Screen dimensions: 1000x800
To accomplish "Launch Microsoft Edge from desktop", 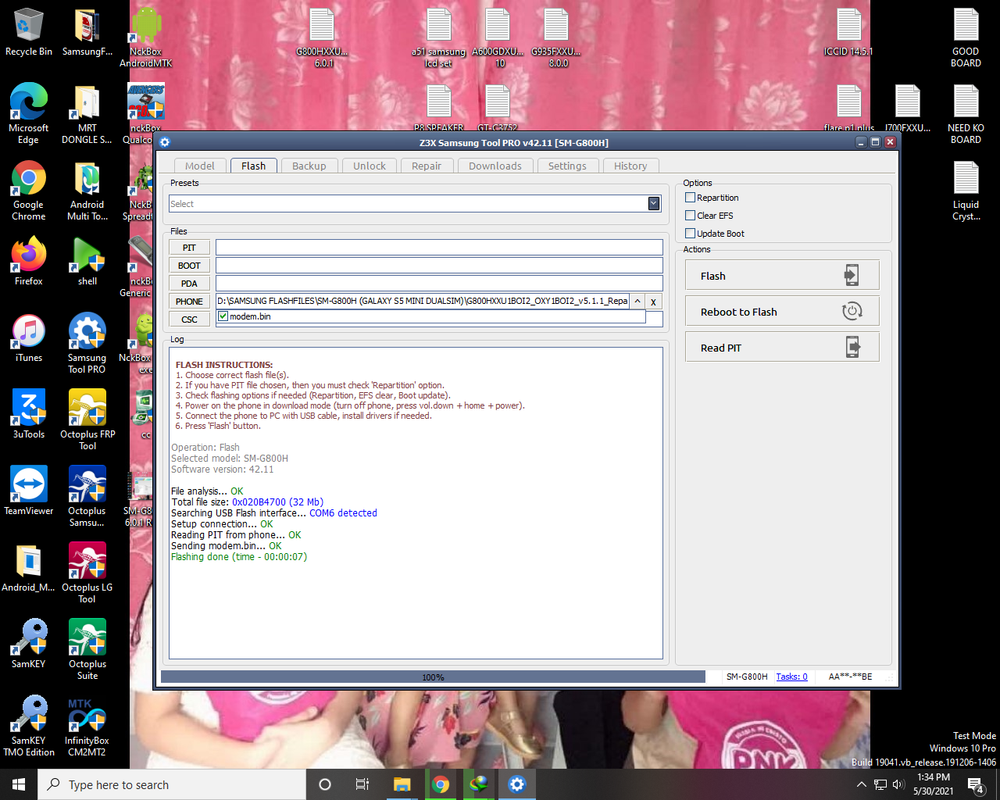I will click(28, 113).
